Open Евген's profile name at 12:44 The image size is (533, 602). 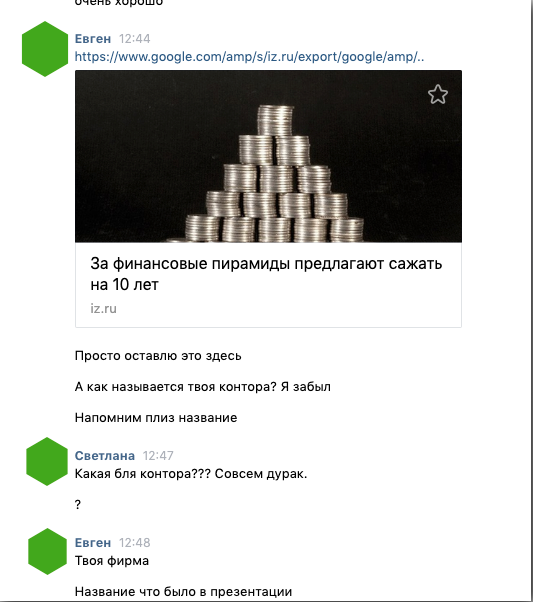[x=93, y=39]
